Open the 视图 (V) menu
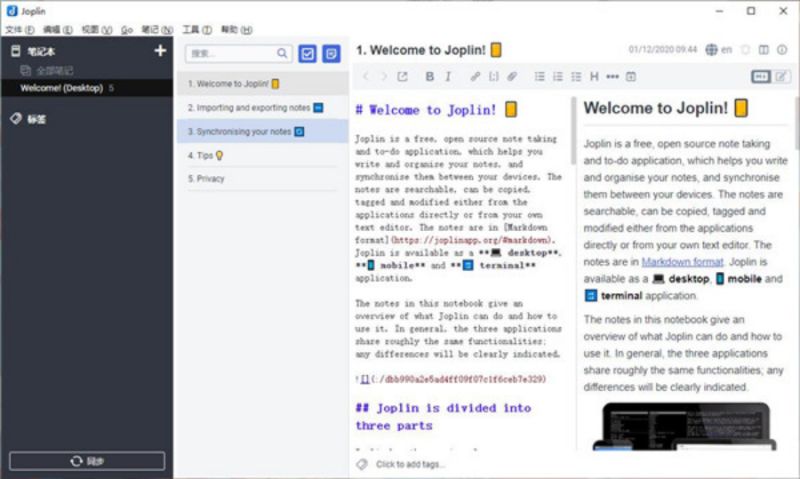The width and height of the screenshot is (800, 479). point(97,30)
